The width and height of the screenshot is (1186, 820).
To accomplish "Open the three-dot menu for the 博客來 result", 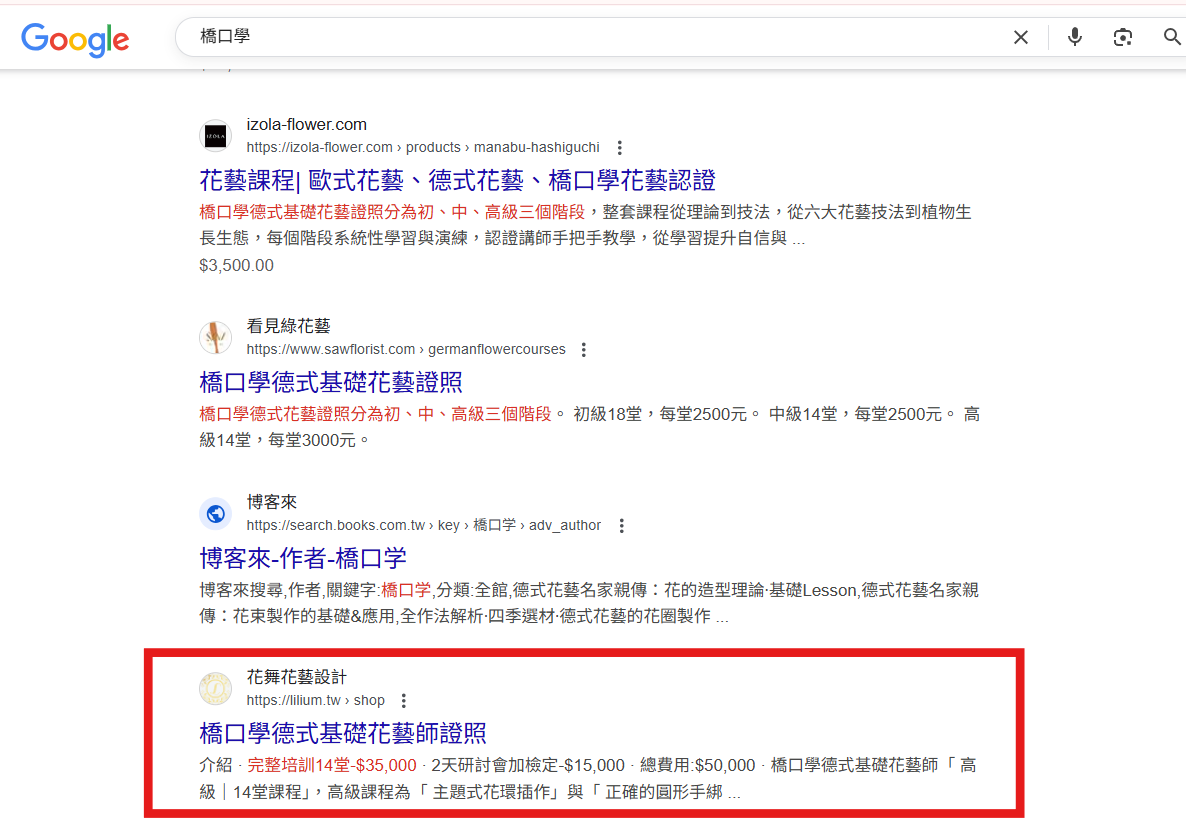I will click(x=621, y=526).
